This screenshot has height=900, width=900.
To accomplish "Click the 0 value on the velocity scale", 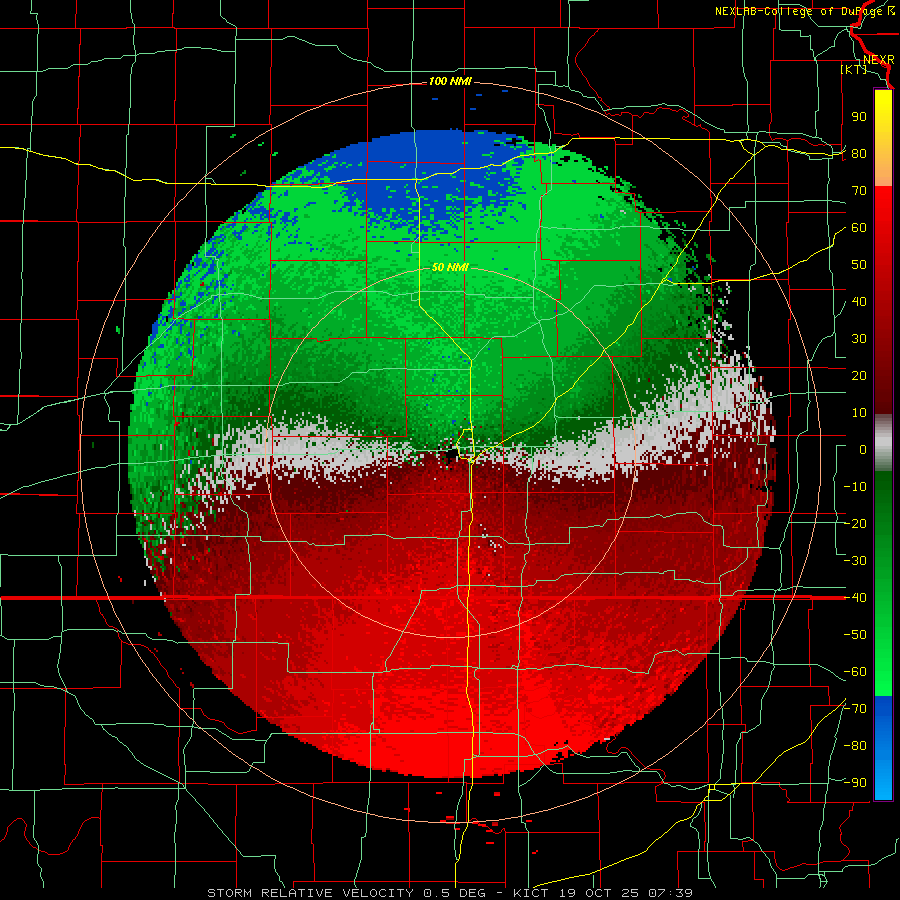I will pos(863,450).
